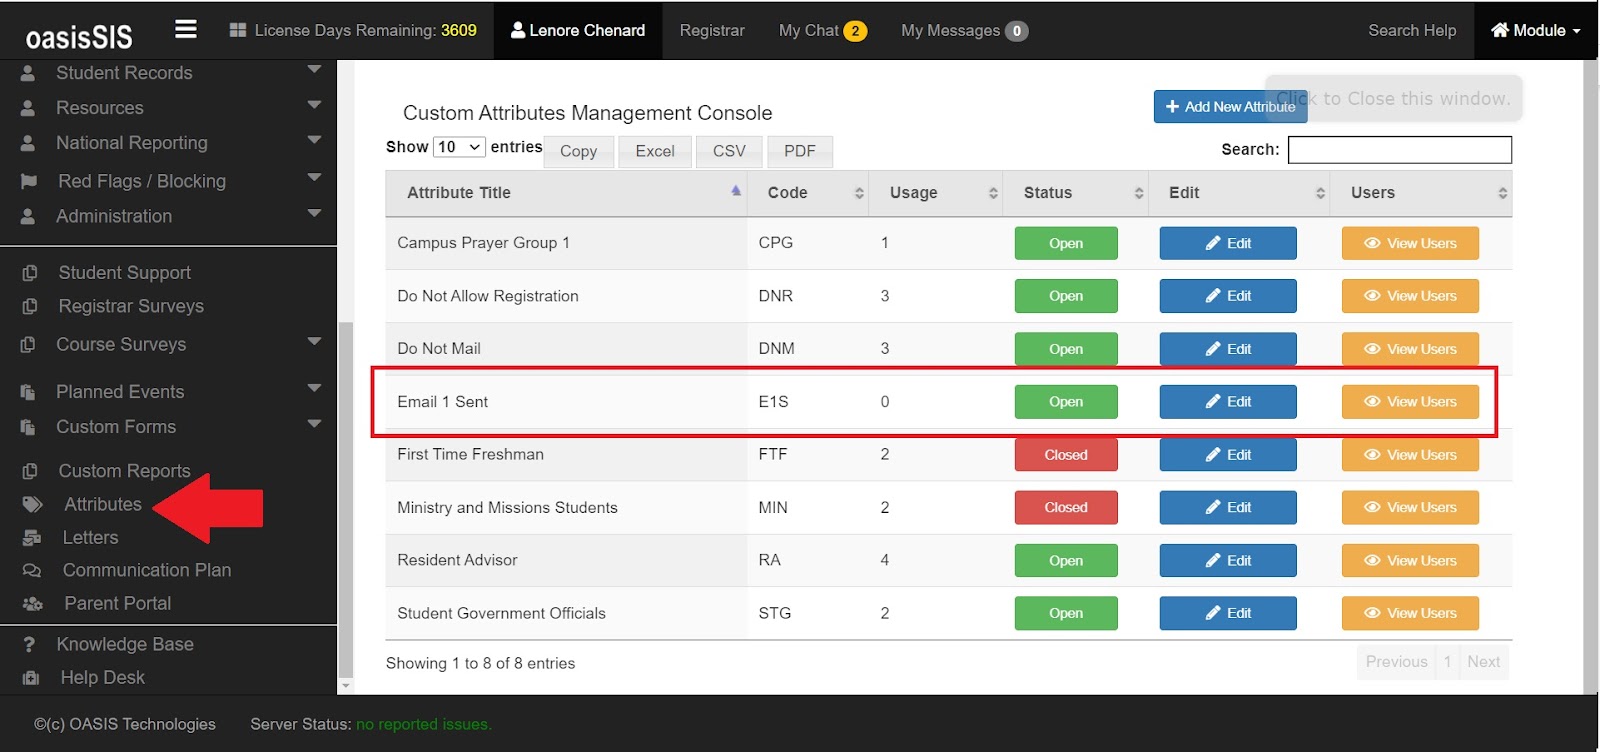Image resolution: width=1600 pixels, height=752 pixels.
Task: Click the PDF export button
Action: pyautogui.click(x=800, y=151)
